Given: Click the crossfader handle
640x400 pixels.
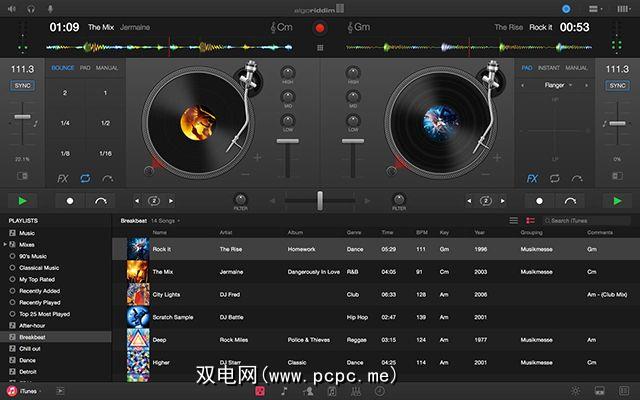Looking at the screenshot, I should point(320,201).
